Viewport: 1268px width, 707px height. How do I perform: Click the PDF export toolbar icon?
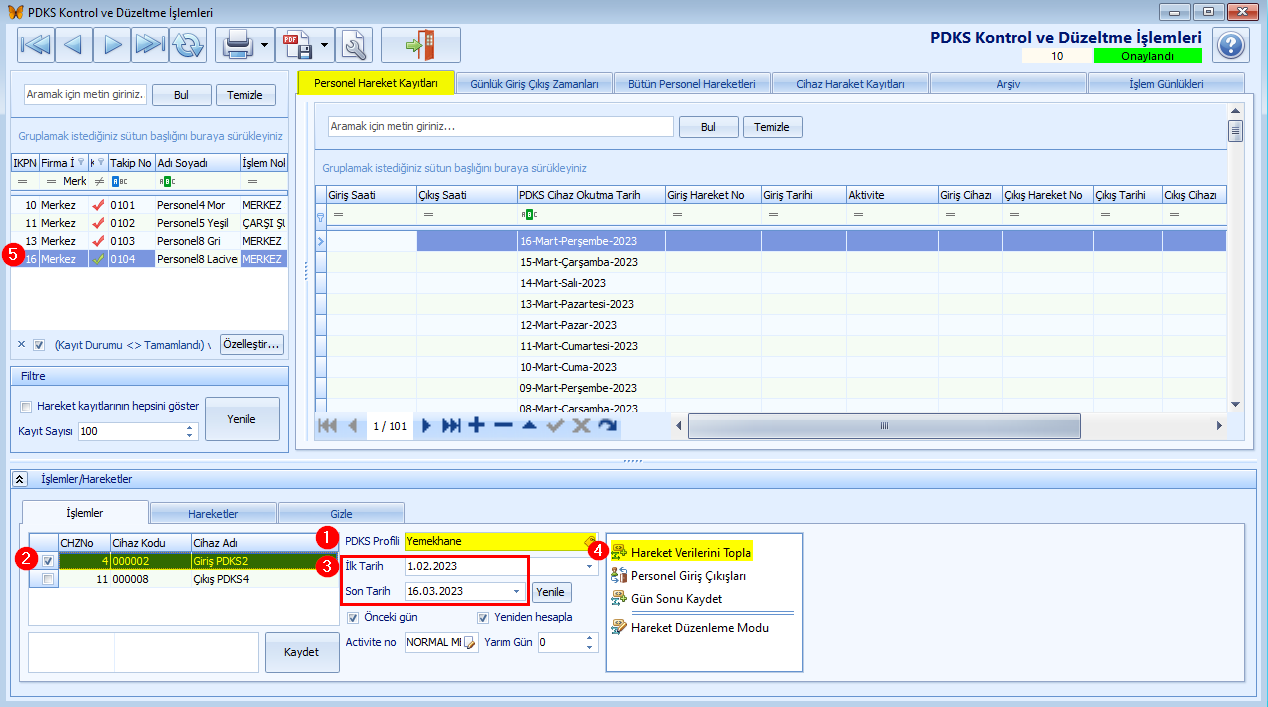[296, 45]
